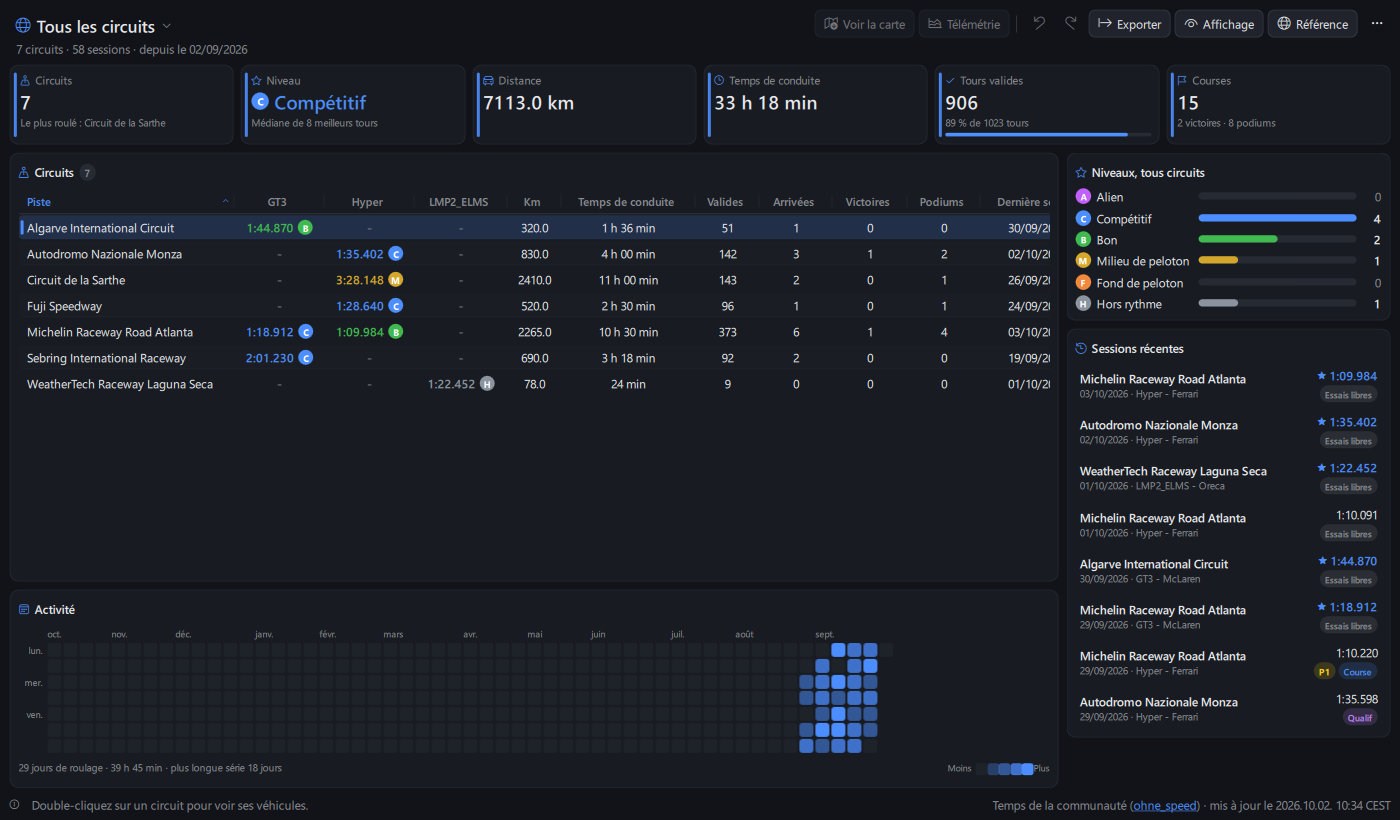Redo the last undone action
Viewport: 1400px width, 820px height.
(1070, 24)
